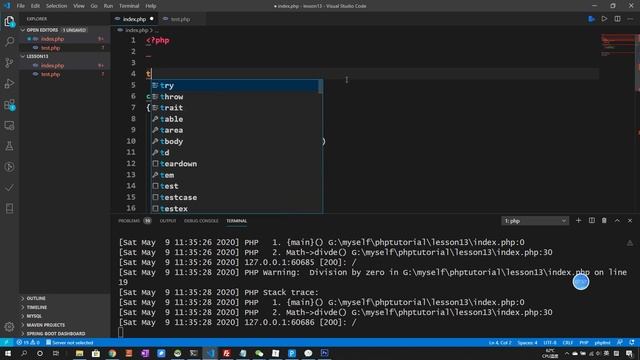Open the Run menu
This screenshot has width=640, height=360.
tap(108, 6)
